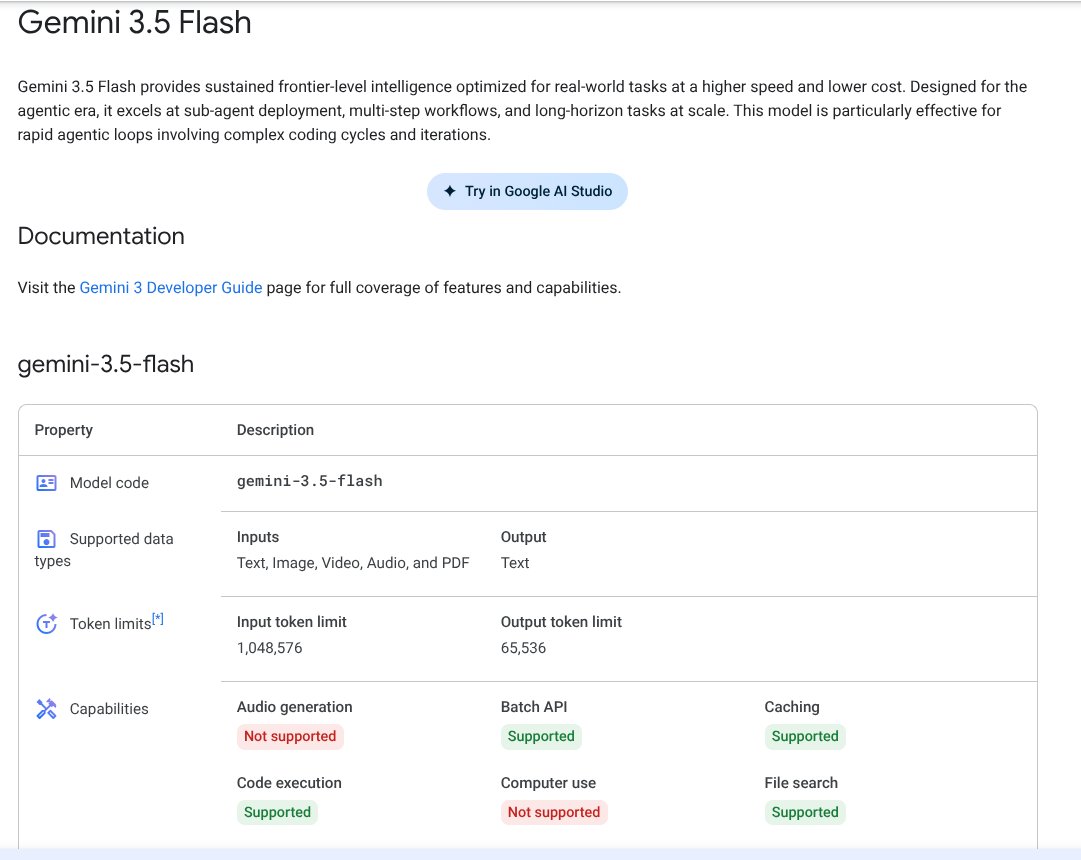The image size is (1081, 860).
Task: Click Supported badge under Code execution
Action: pos(277,812)
